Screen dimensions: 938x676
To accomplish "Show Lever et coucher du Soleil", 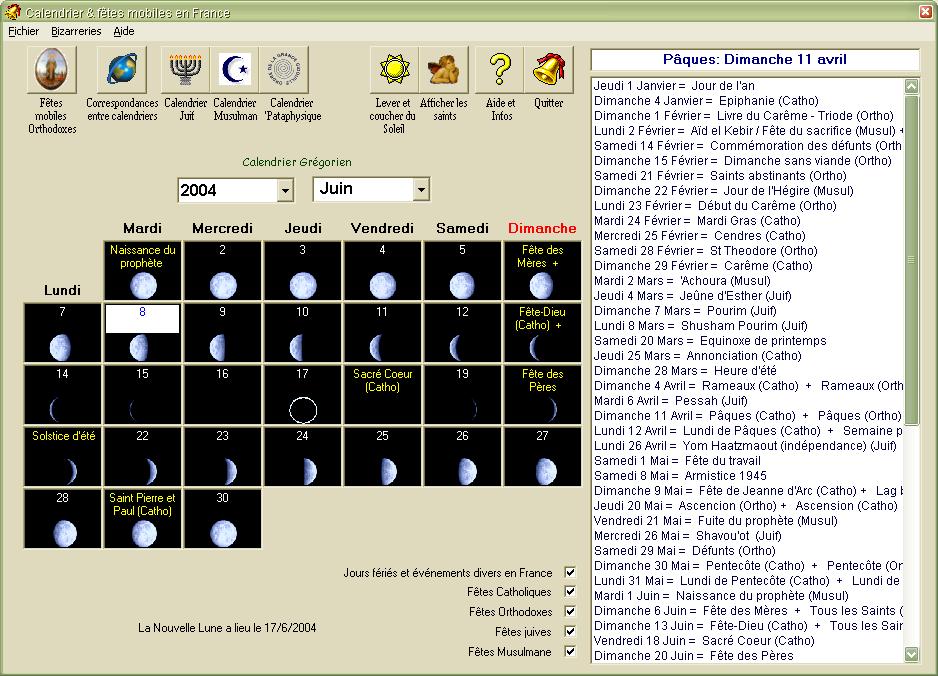I will click(x=393, y=70).
